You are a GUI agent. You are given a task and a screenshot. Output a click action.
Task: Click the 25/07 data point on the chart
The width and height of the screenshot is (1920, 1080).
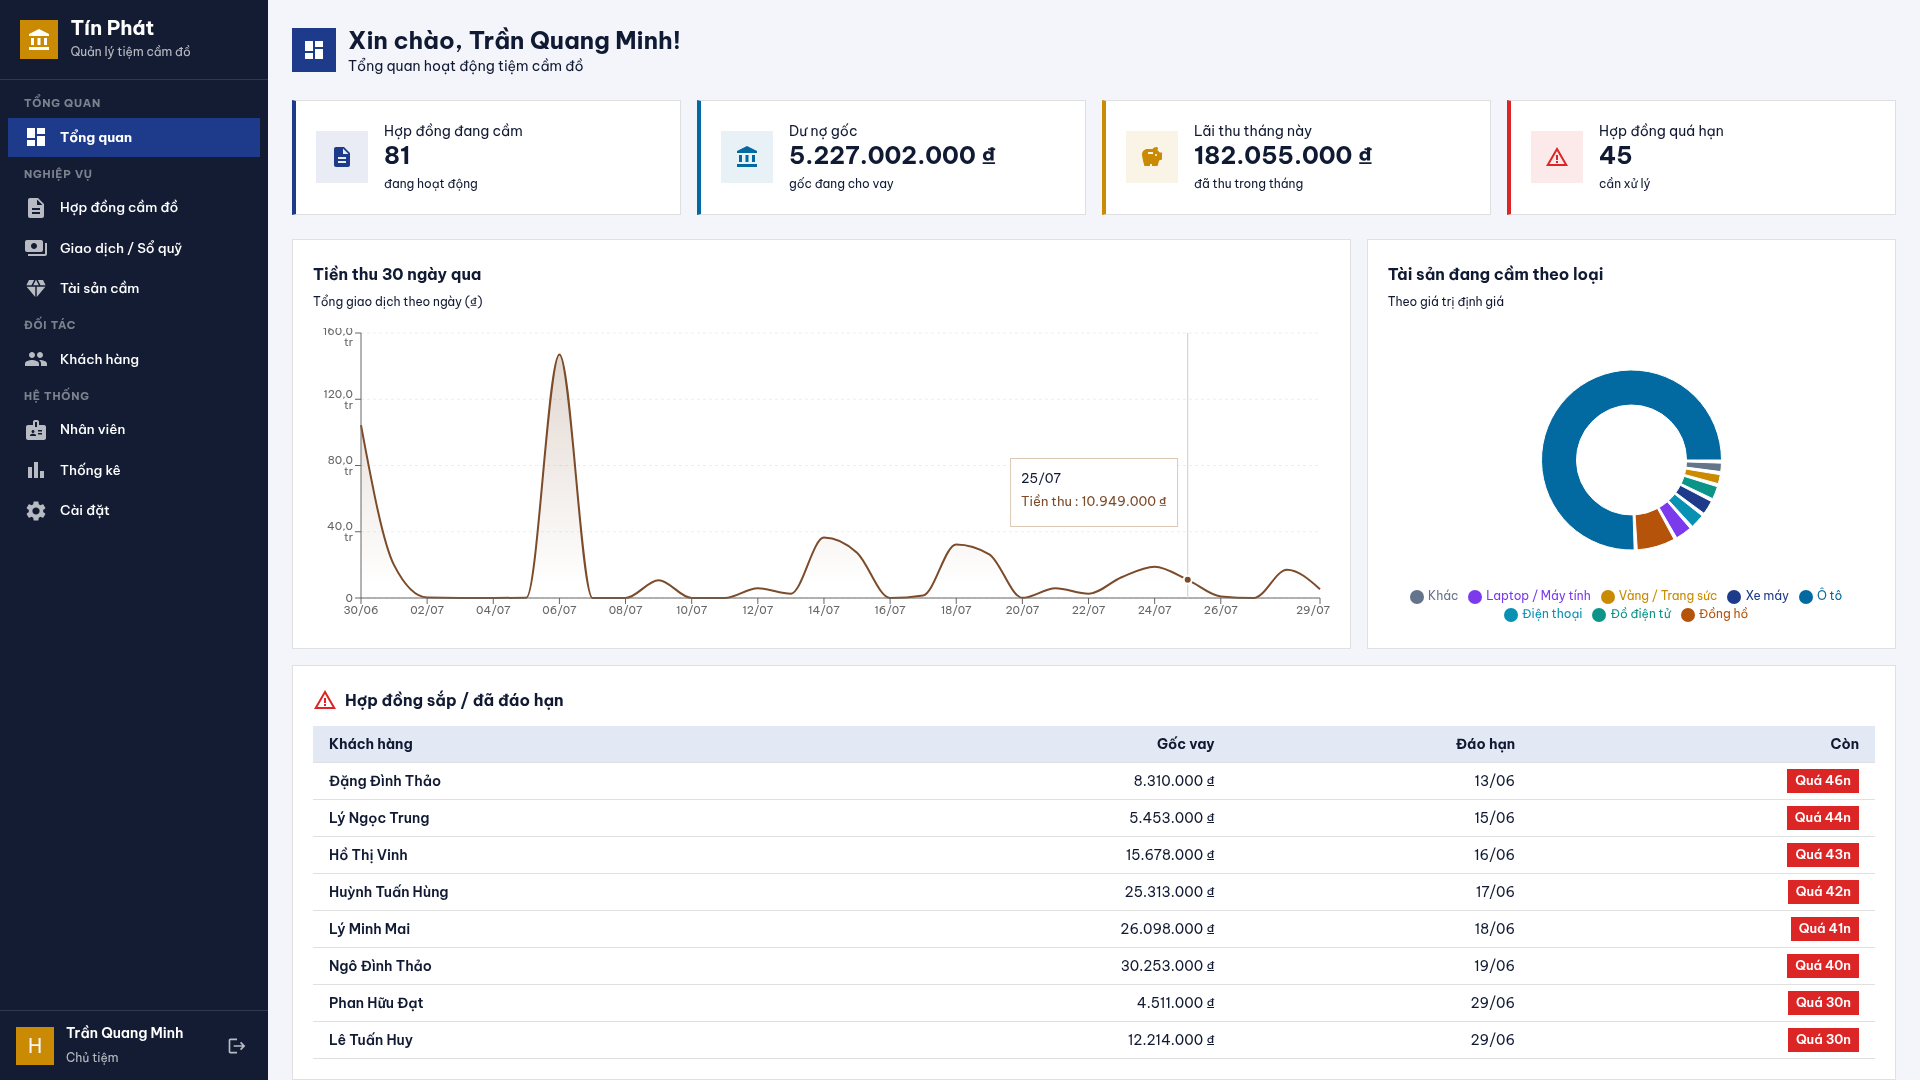[x=1188, y=580]
